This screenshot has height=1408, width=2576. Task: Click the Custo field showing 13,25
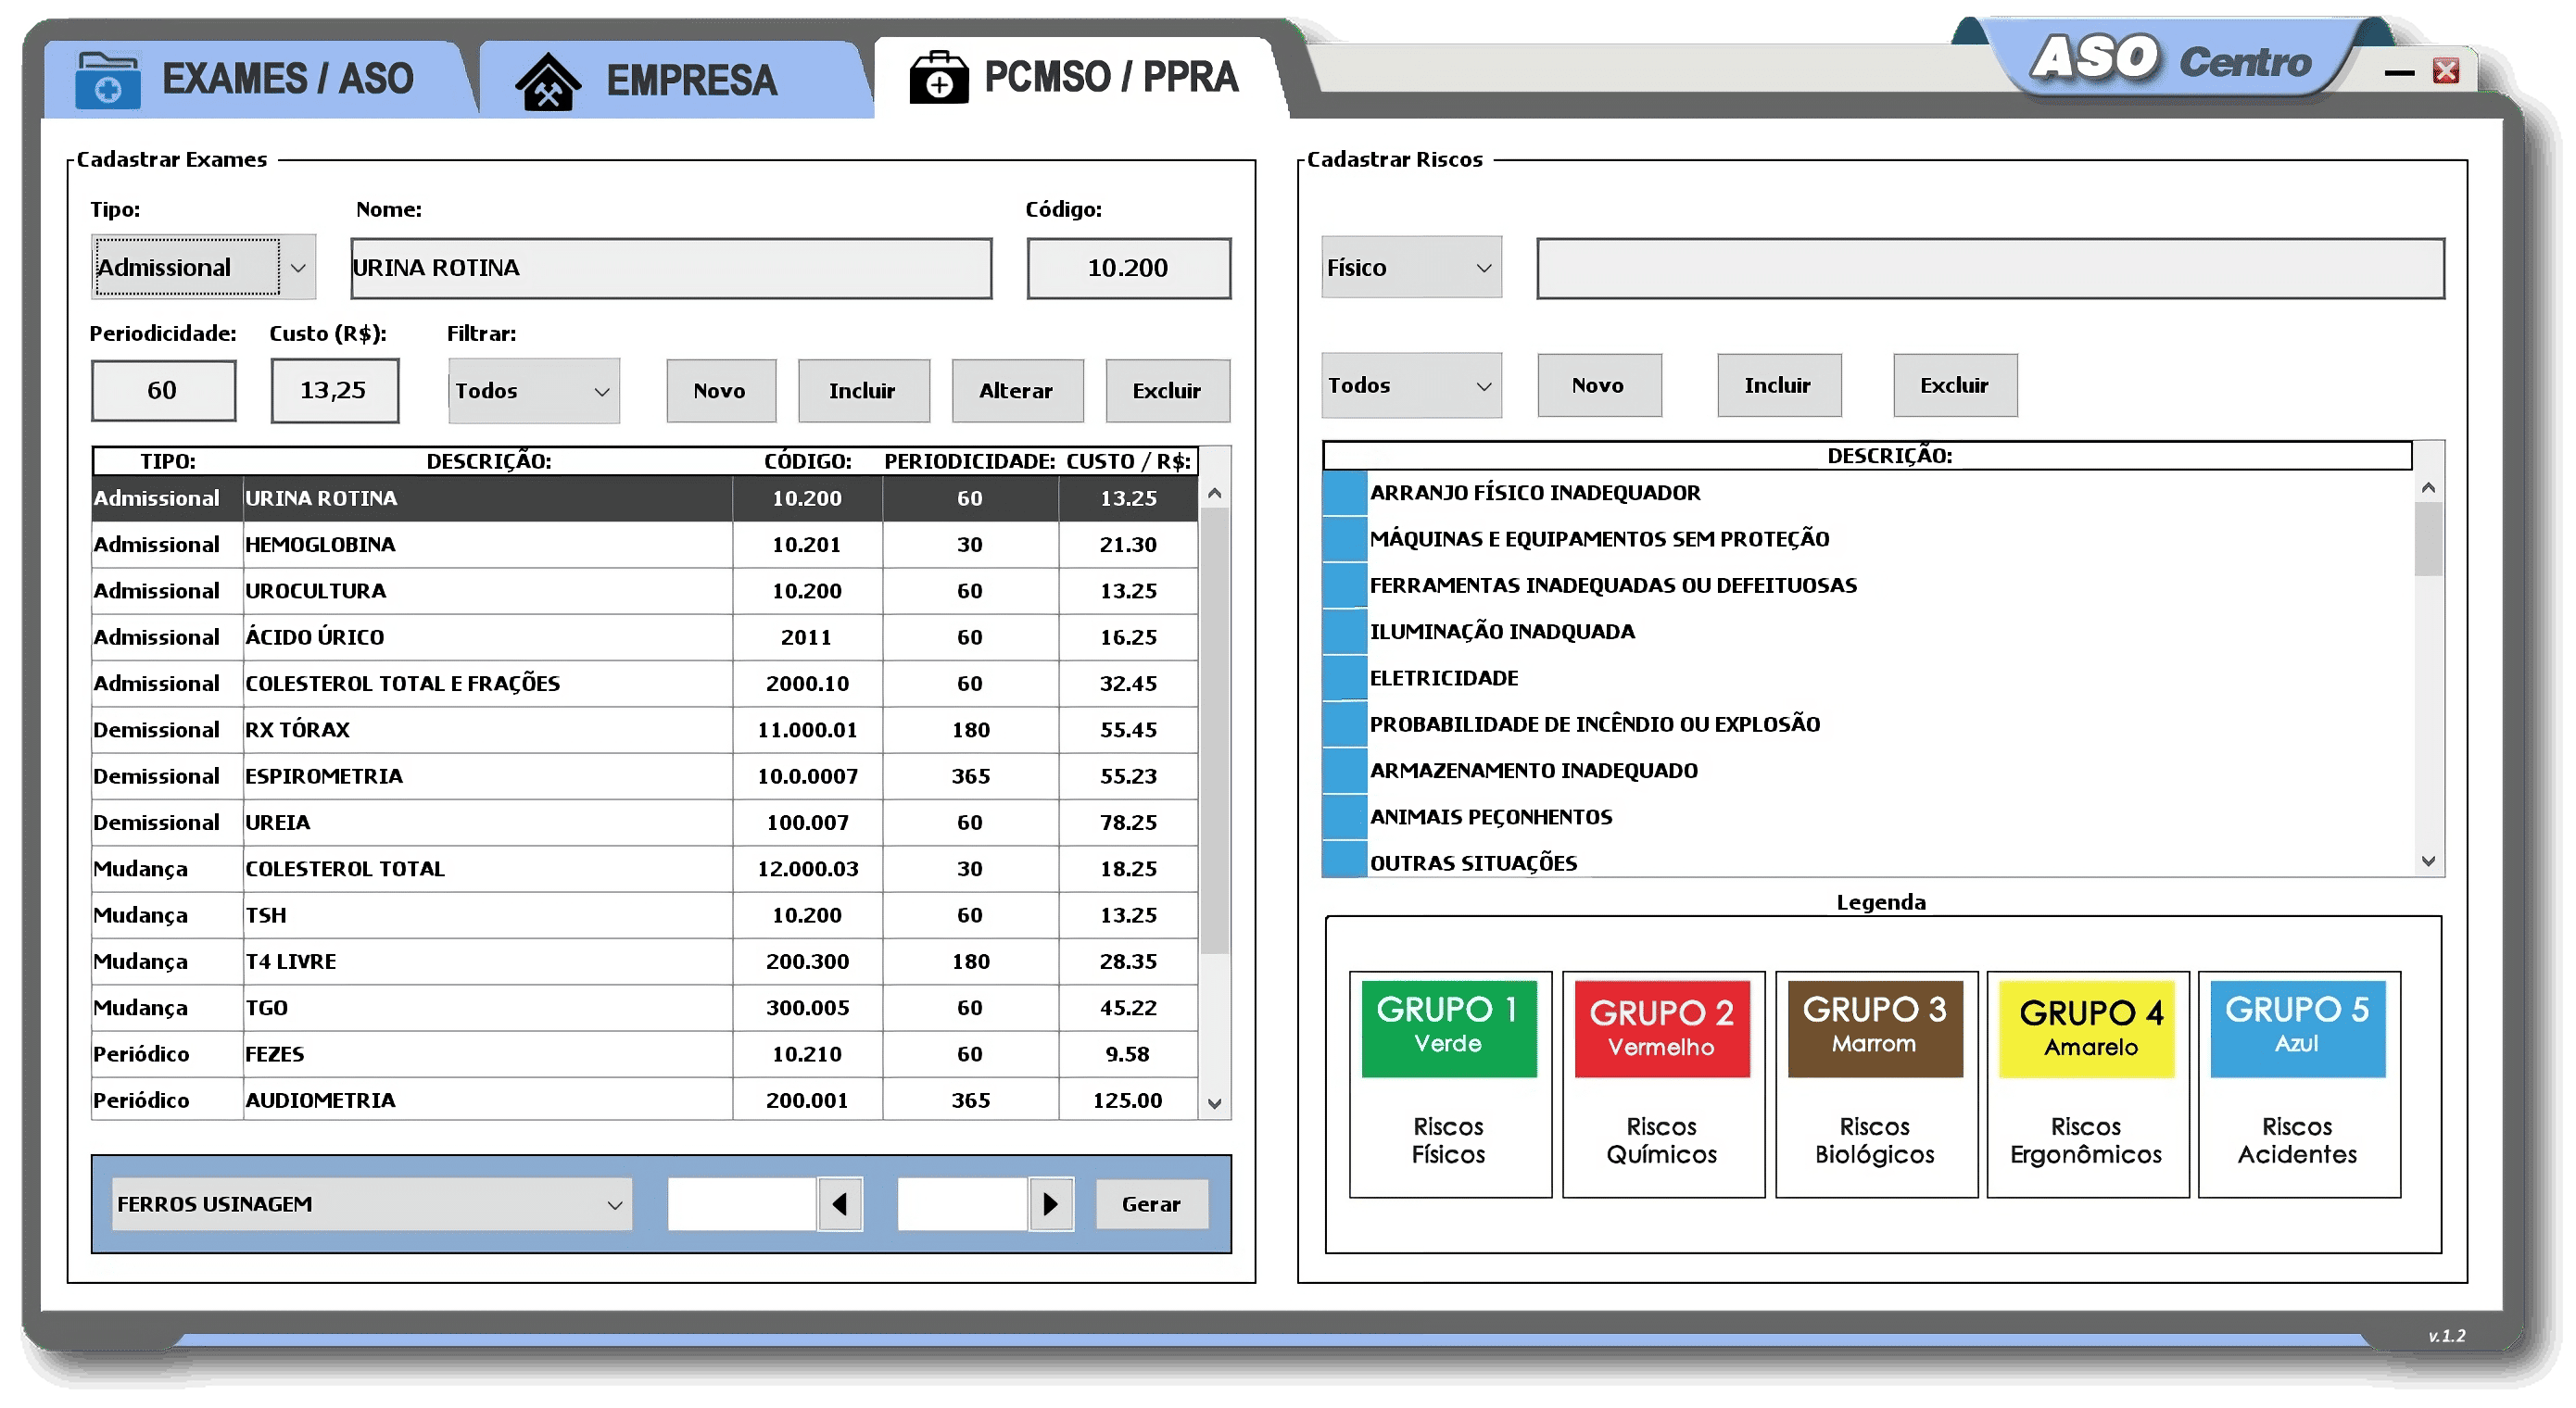pos(334,390)
